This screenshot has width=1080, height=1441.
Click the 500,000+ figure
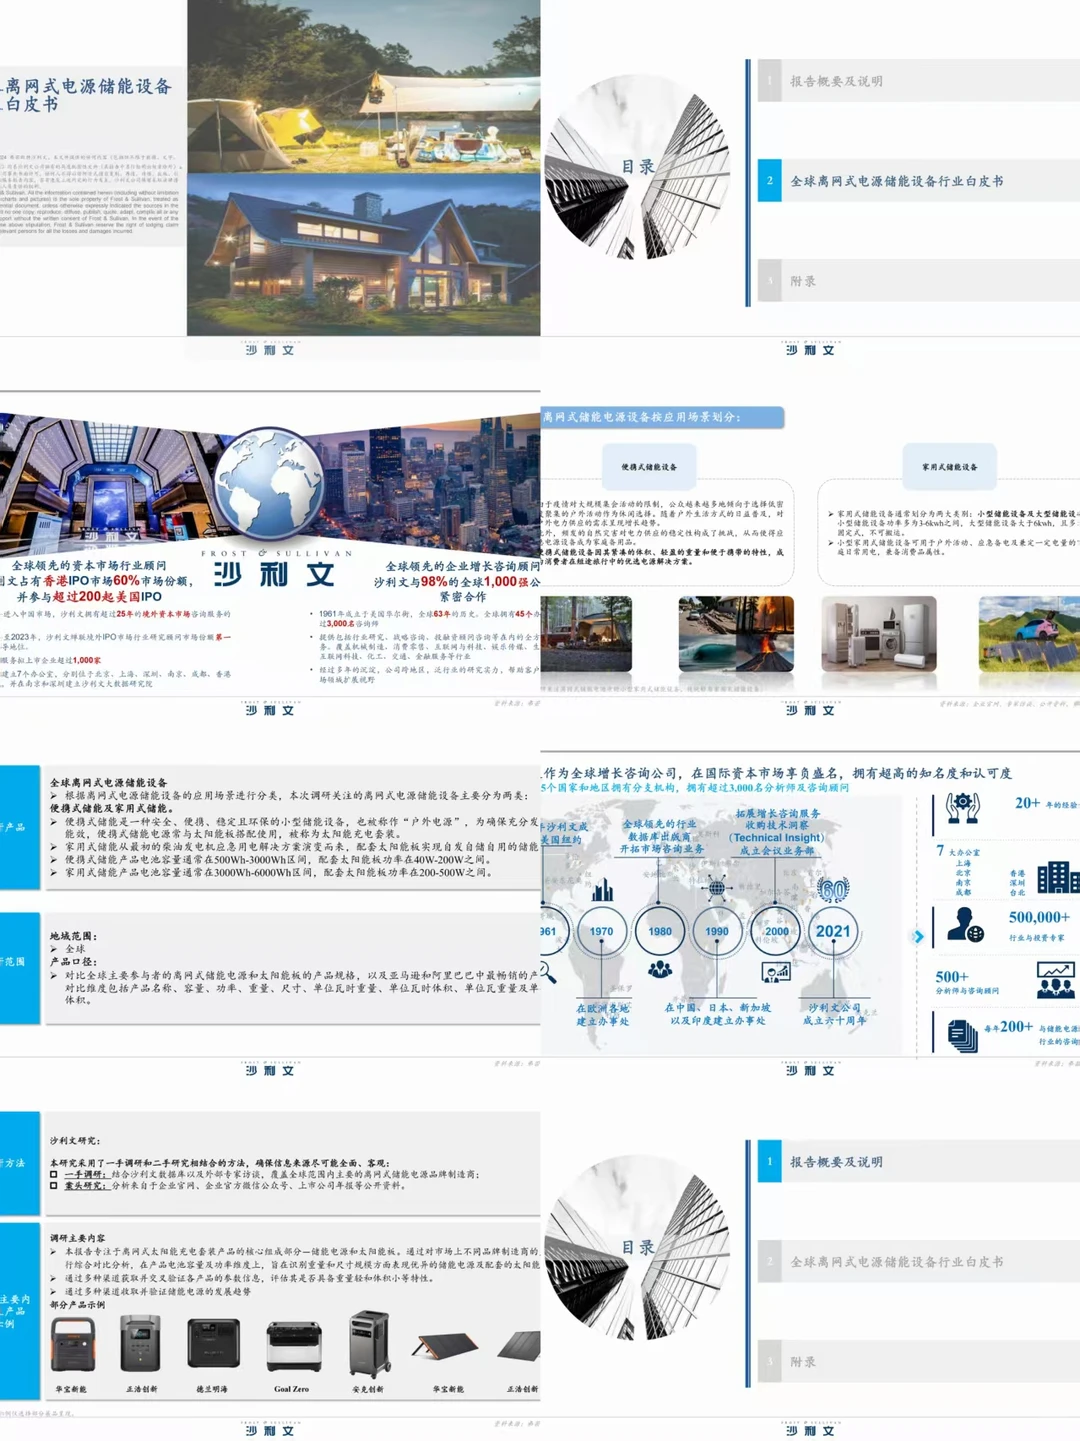pos(1039,917)
